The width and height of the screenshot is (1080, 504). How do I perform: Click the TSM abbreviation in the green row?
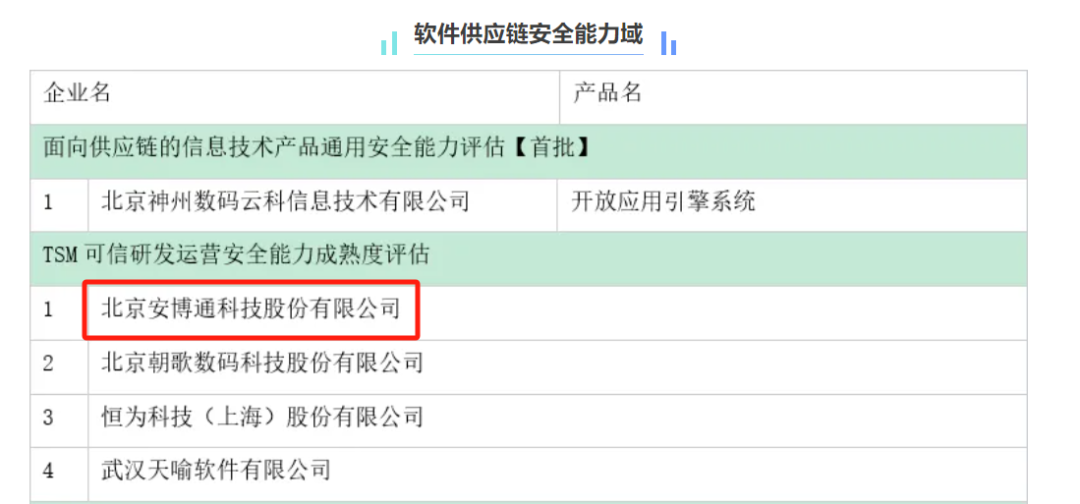(59, 256)
